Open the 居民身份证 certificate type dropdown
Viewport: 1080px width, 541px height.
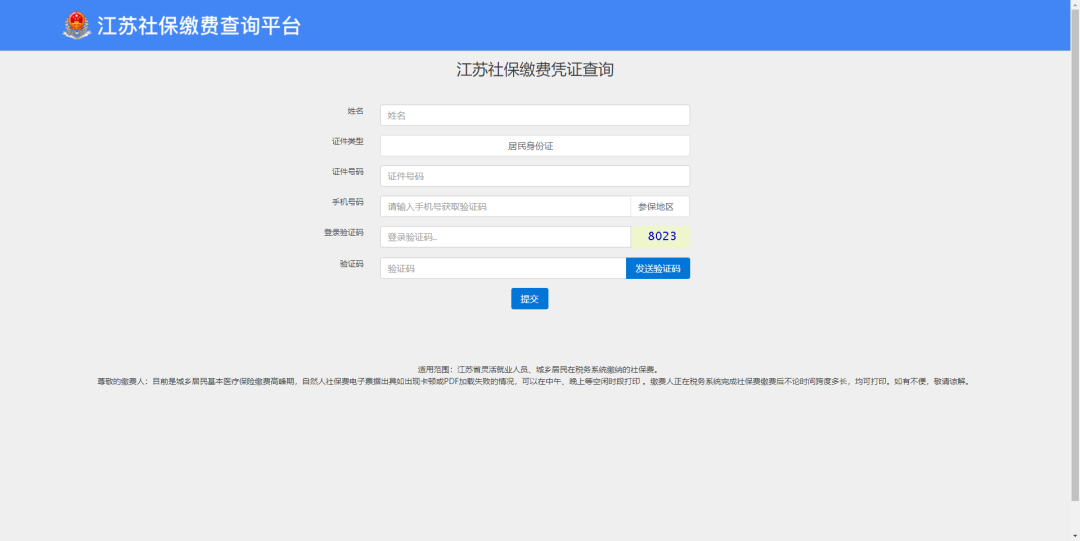[x=534, y=146]
